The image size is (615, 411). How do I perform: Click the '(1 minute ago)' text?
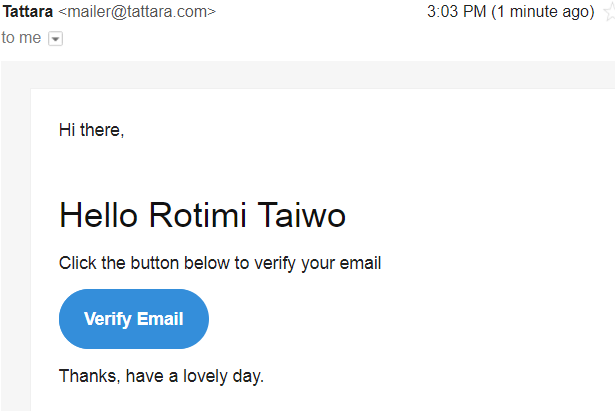[x=543, y=12]
